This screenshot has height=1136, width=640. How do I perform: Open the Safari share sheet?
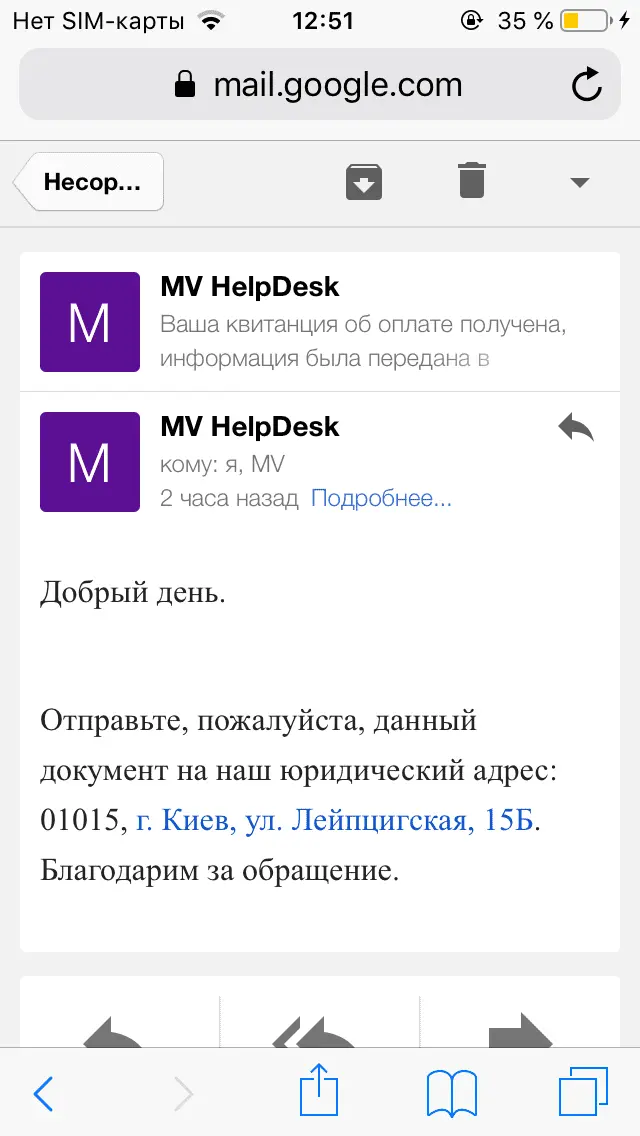pyautogui.click(x=320, y=1090)
